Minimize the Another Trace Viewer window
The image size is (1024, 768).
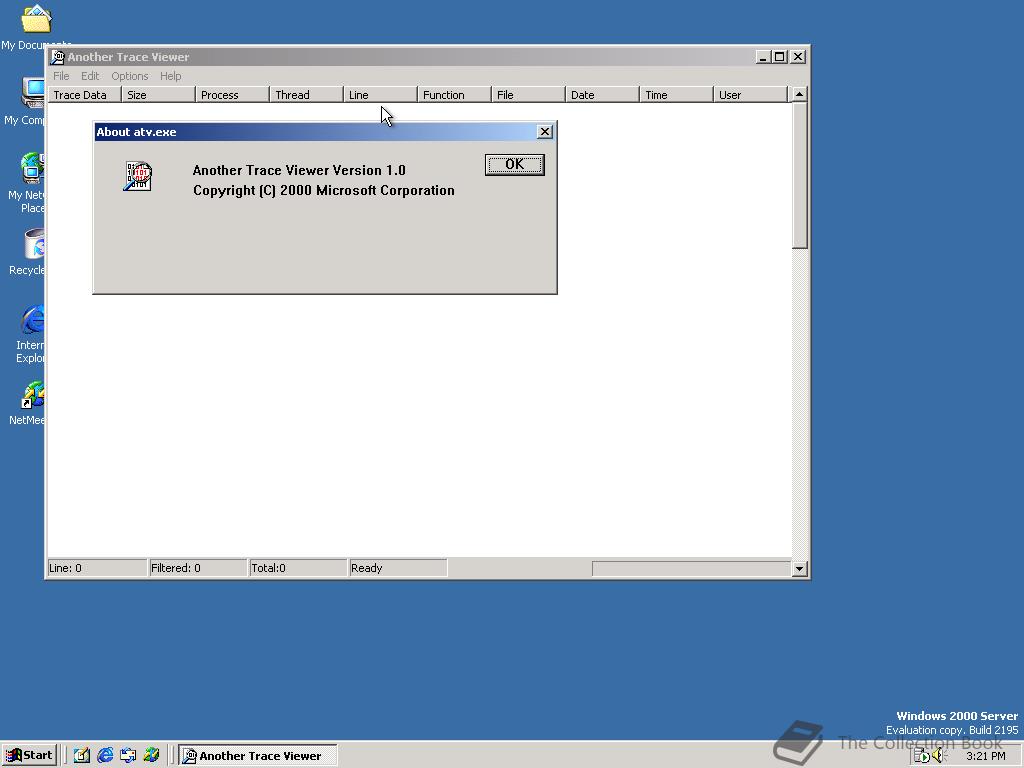(763, 57)
